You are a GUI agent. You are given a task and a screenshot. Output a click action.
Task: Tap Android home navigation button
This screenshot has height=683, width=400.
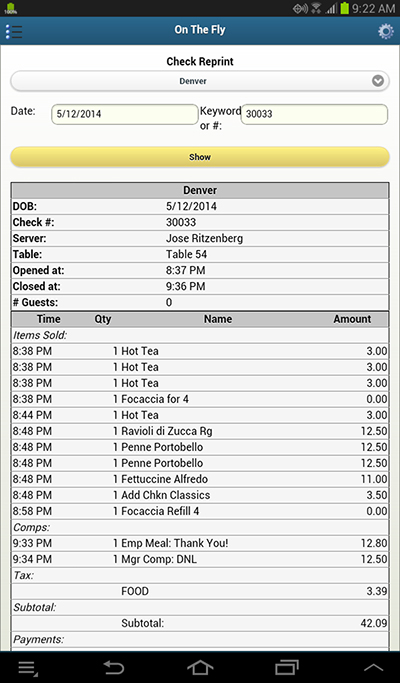[200, 667]
